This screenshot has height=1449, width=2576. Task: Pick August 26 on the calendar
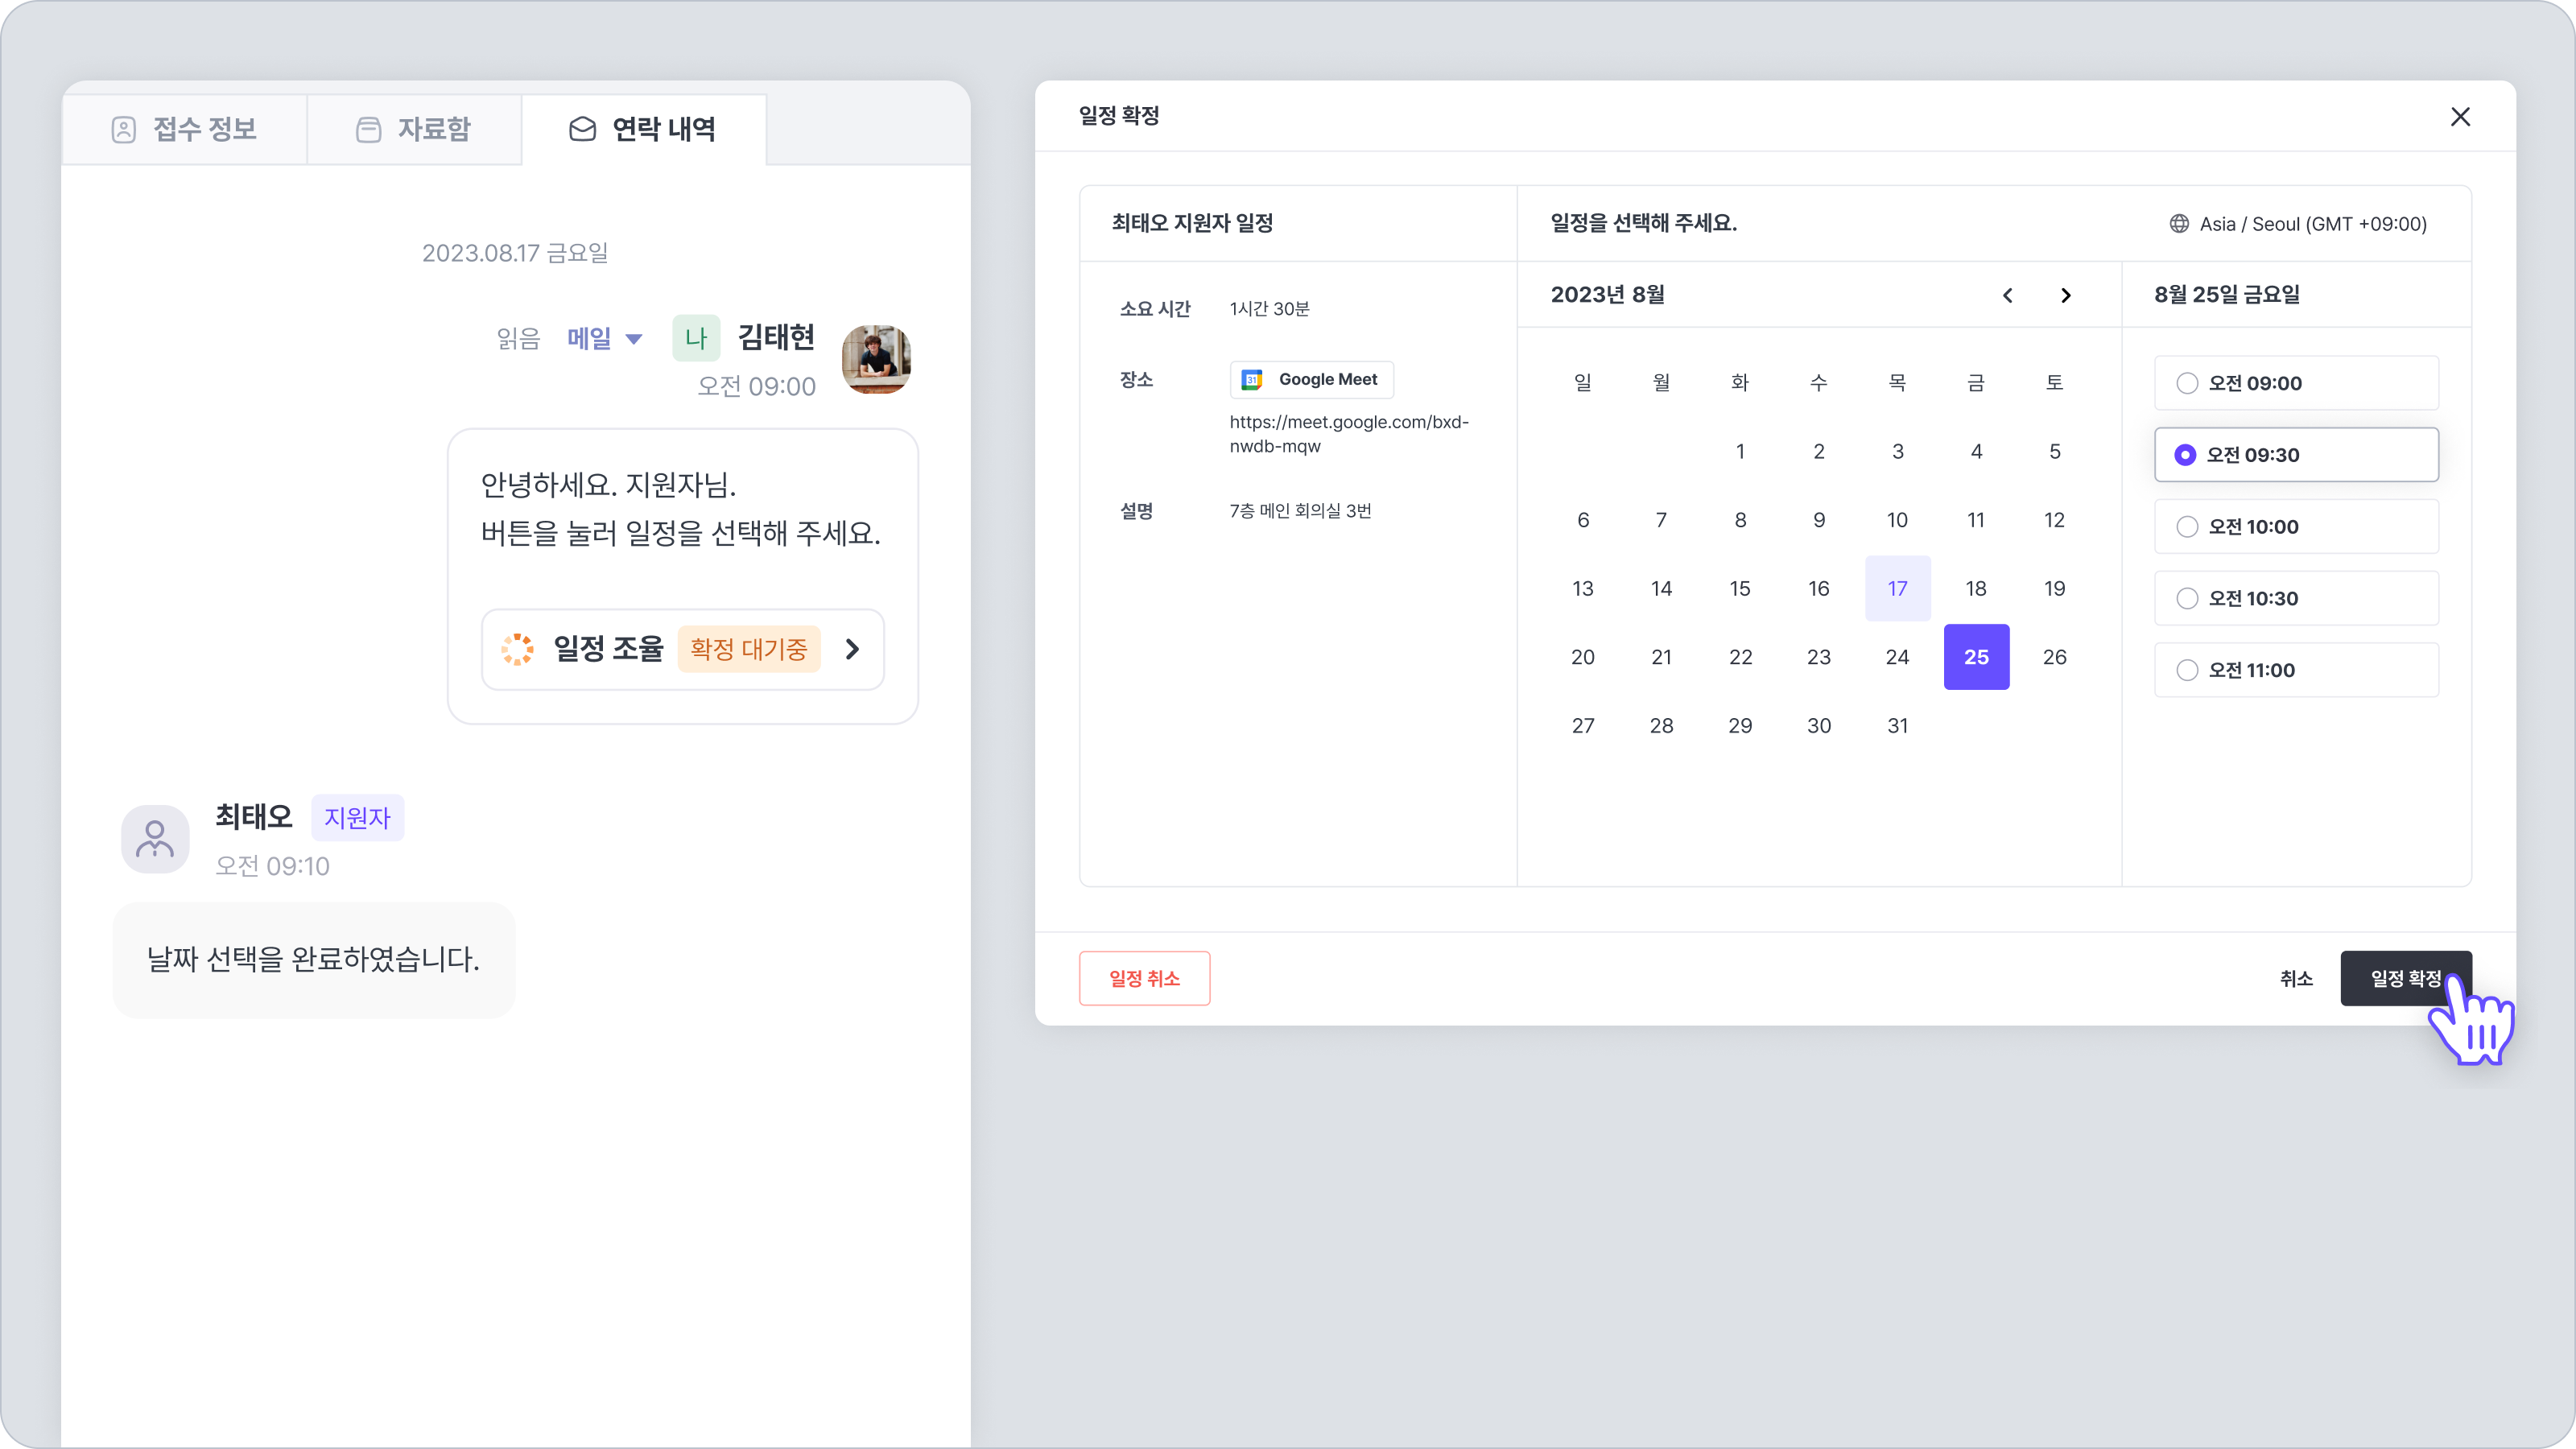pos(2054,657)
